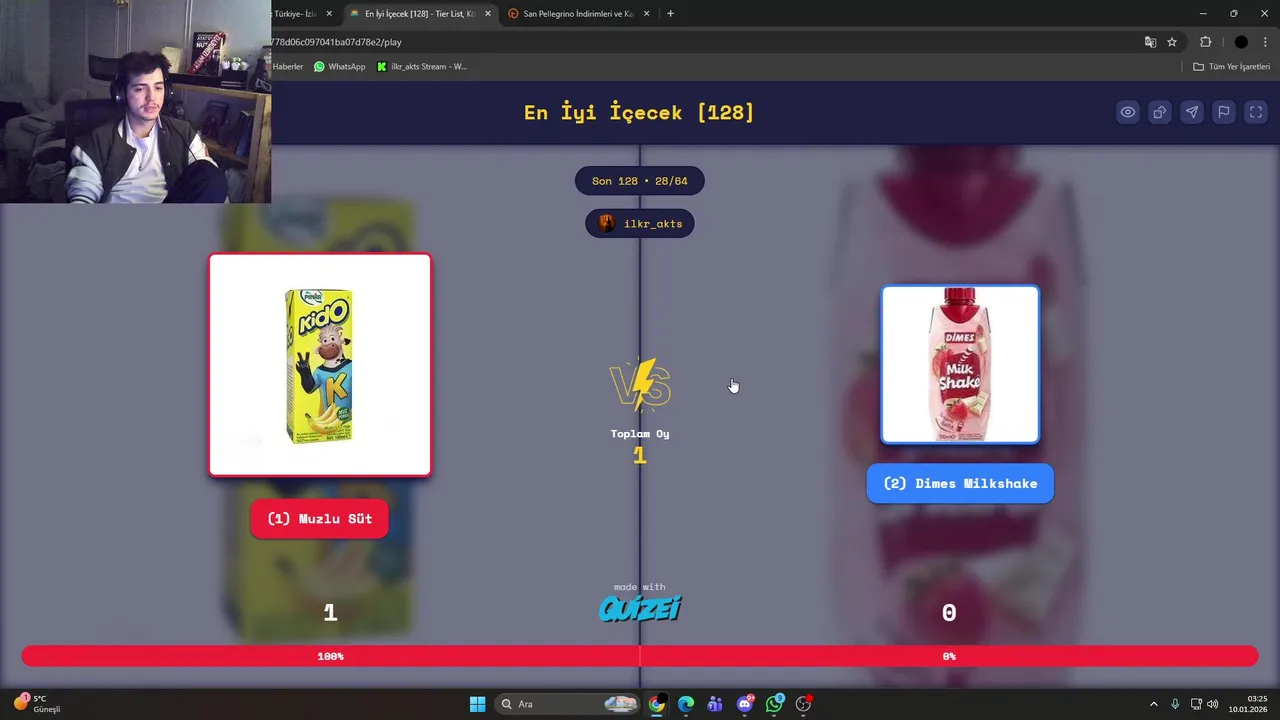Open a new browser tab
The width and height of the screenshot is (1280, 720).
[670, 14]
